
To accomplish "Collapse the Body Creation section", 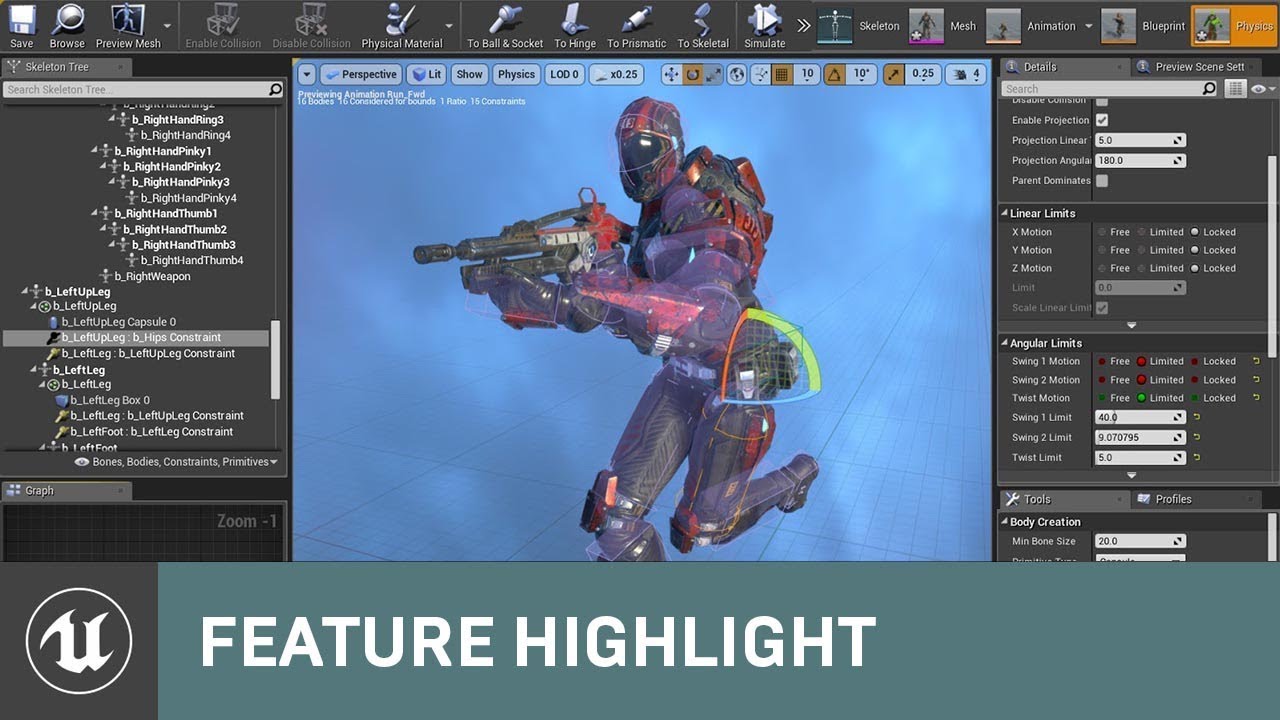I will point(1005,522).
